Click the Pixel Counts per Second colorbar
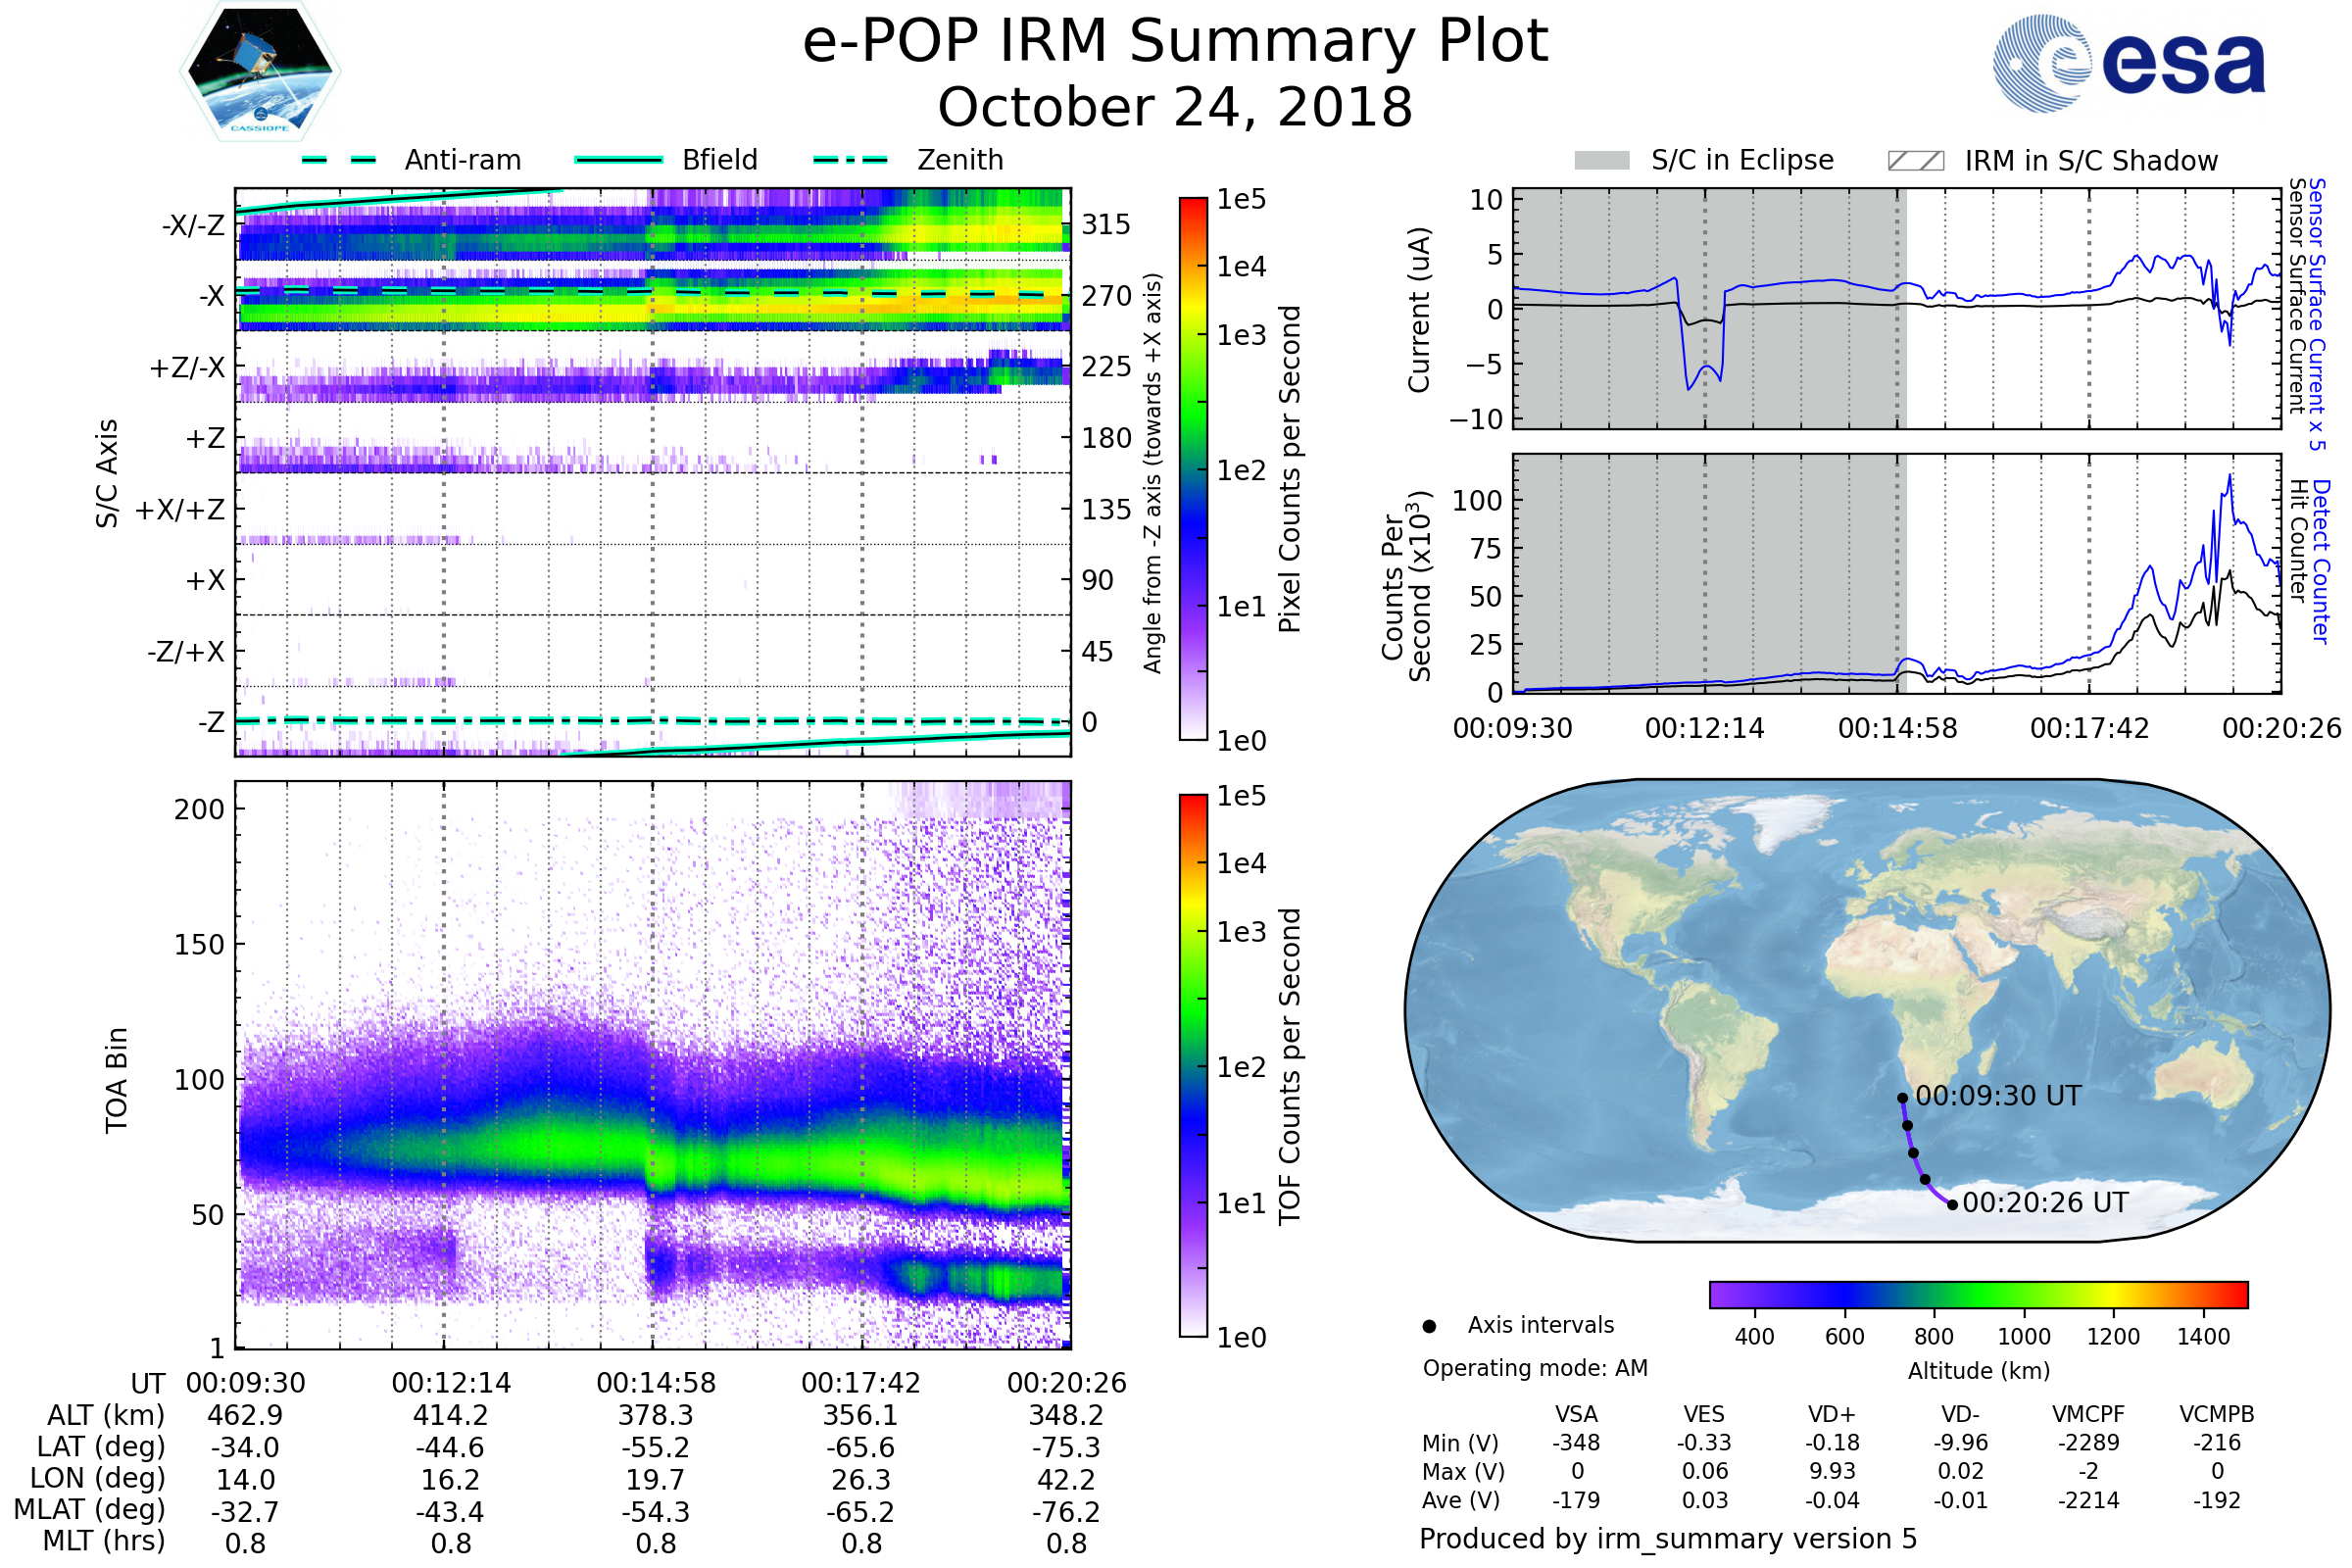This screenshot has width=2352, height=1568. tap(1193, 468)
